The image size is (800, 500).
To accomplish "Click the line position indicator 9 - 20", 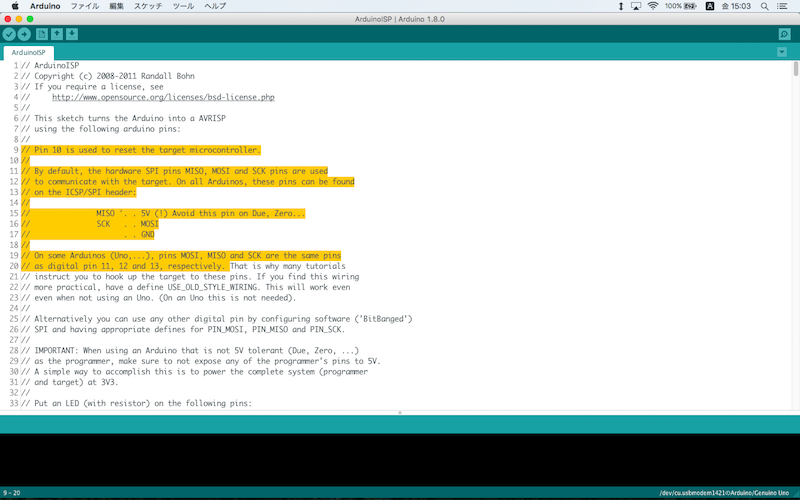I will pyautogui.click(x=11, y=493).
